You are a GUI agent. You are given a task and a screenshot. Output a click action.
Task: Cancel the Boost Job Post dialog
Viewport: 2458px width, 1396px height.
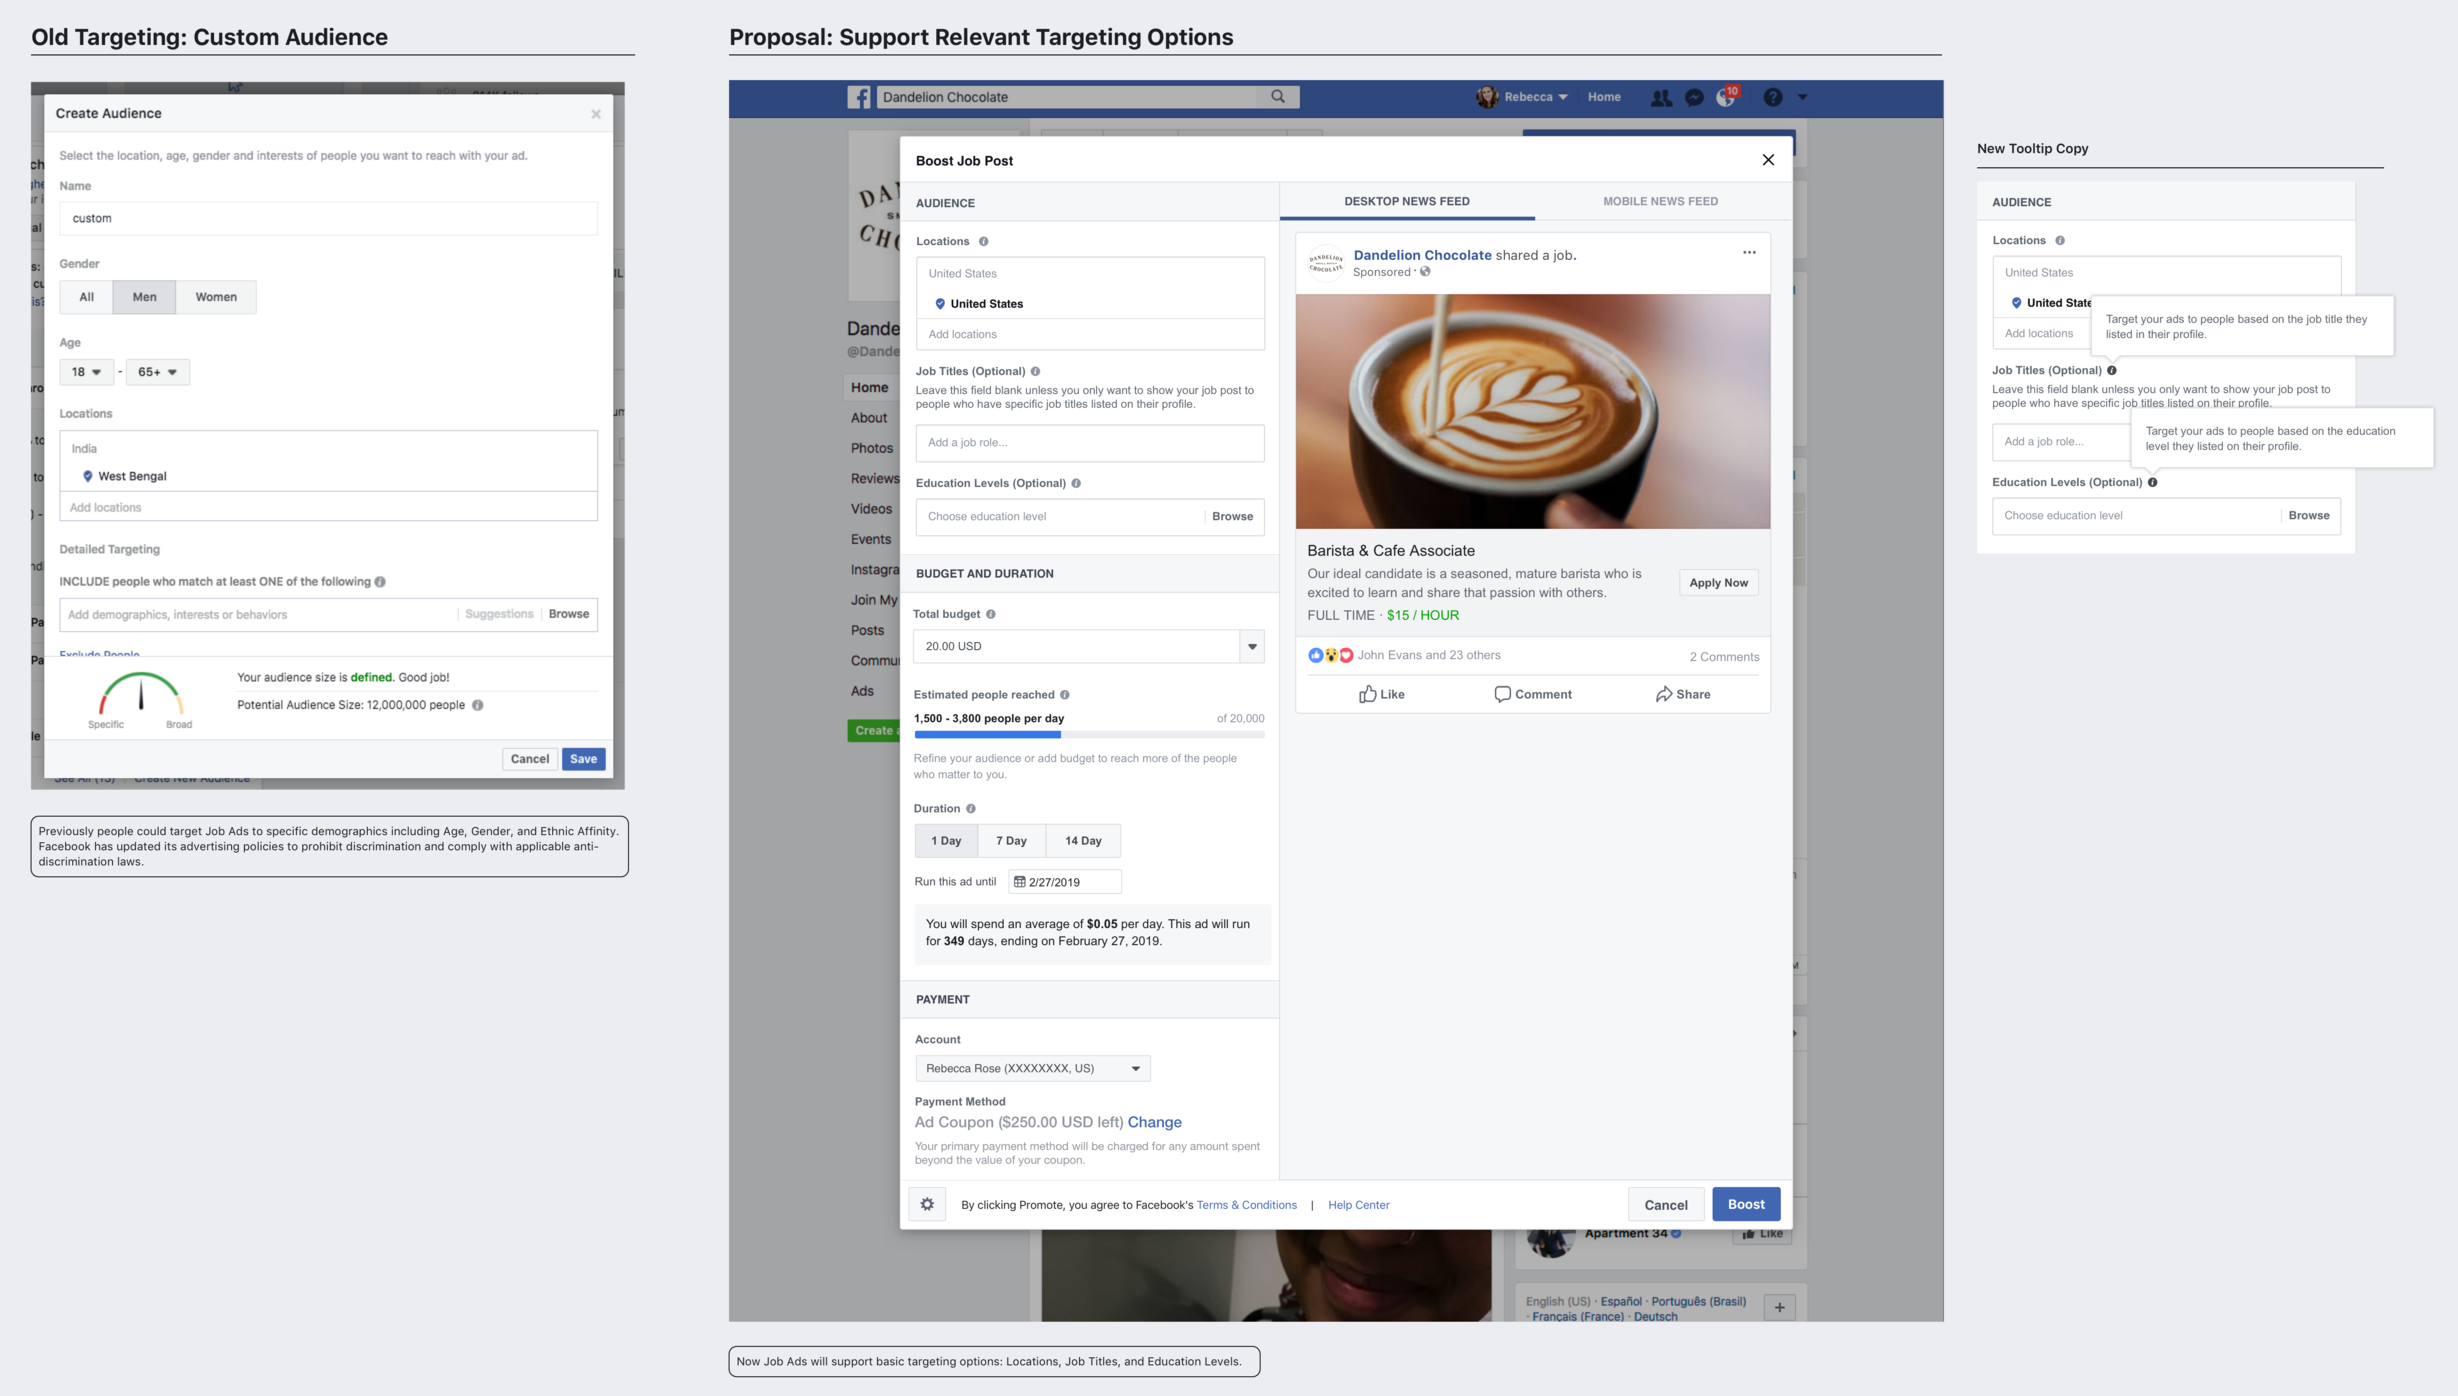(1666, 1205)
